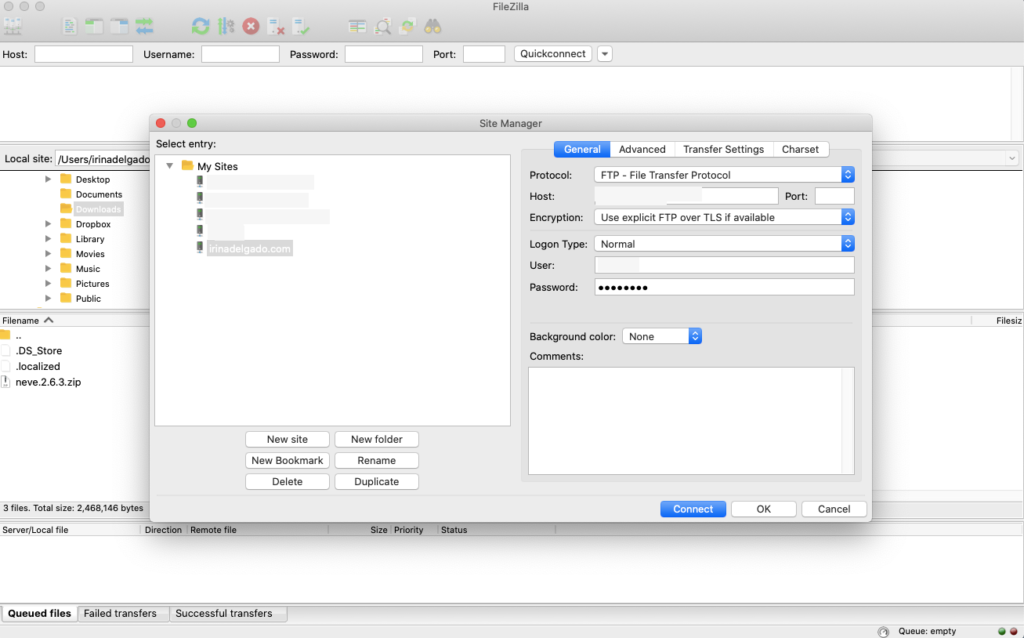Toggle the remote directory tree view
1024x638 pixels.
click(x=119, y=26)
